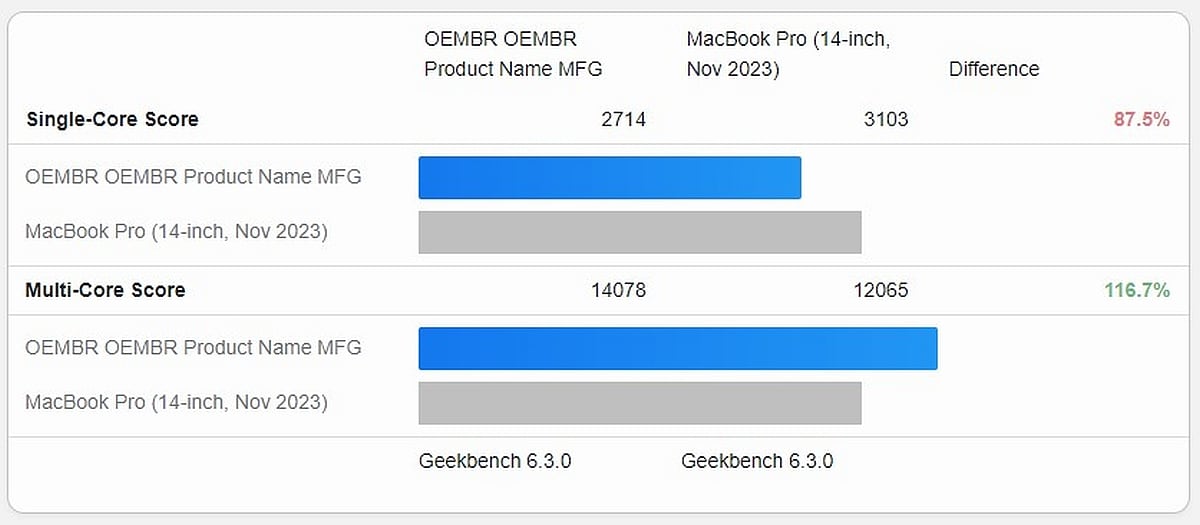1200x525 pixels.
Task: Click the gray single-core MacBook Pro bar
Action: pyautogui.click(x=639, y=232)
